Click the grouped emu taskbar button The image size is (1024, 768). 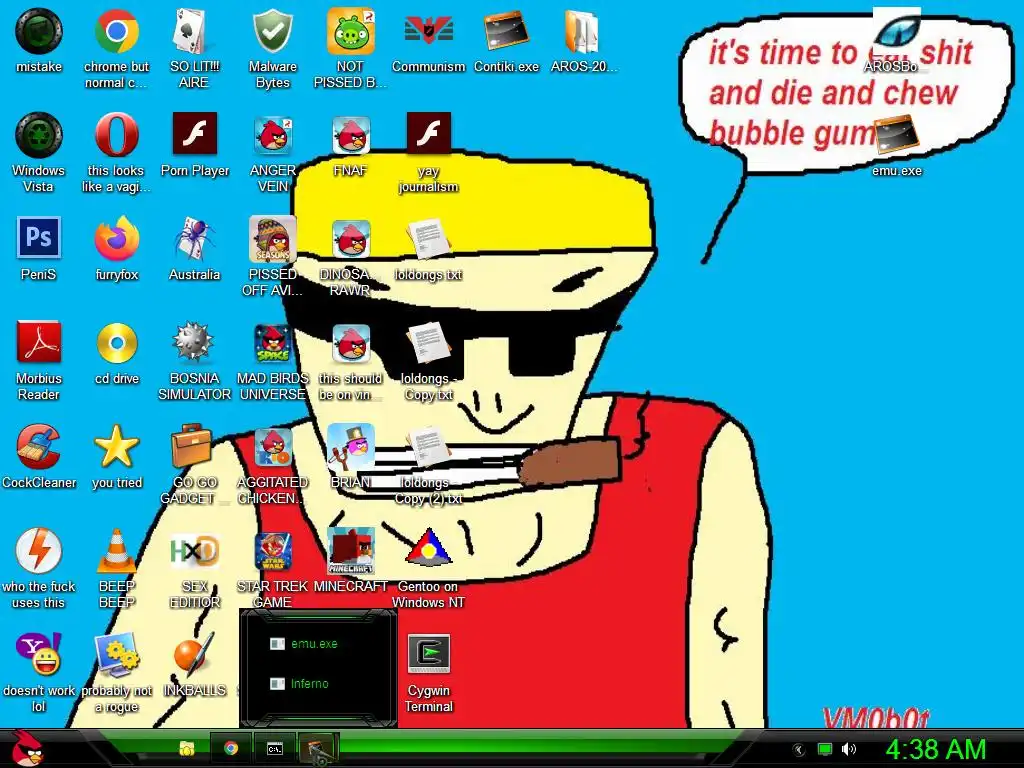[x=319, y=748]
